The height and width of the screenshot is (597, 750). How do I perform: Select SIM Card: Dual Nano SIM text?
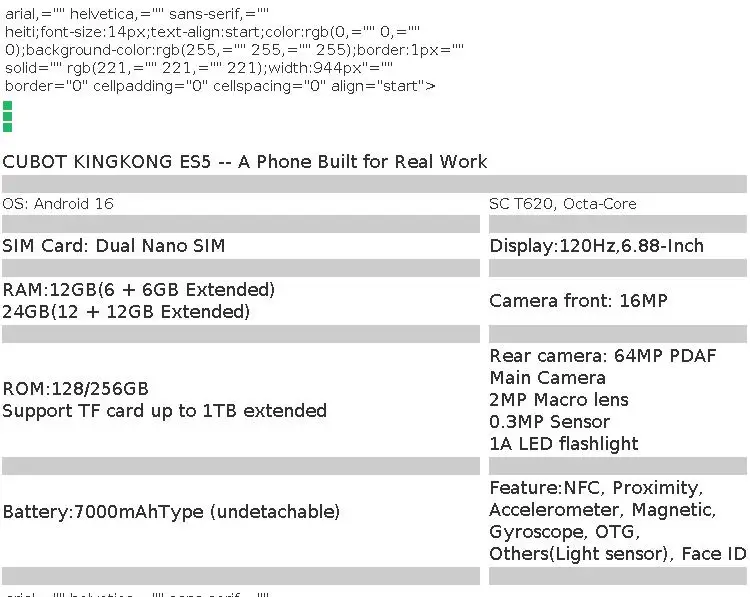click(113, 246)
